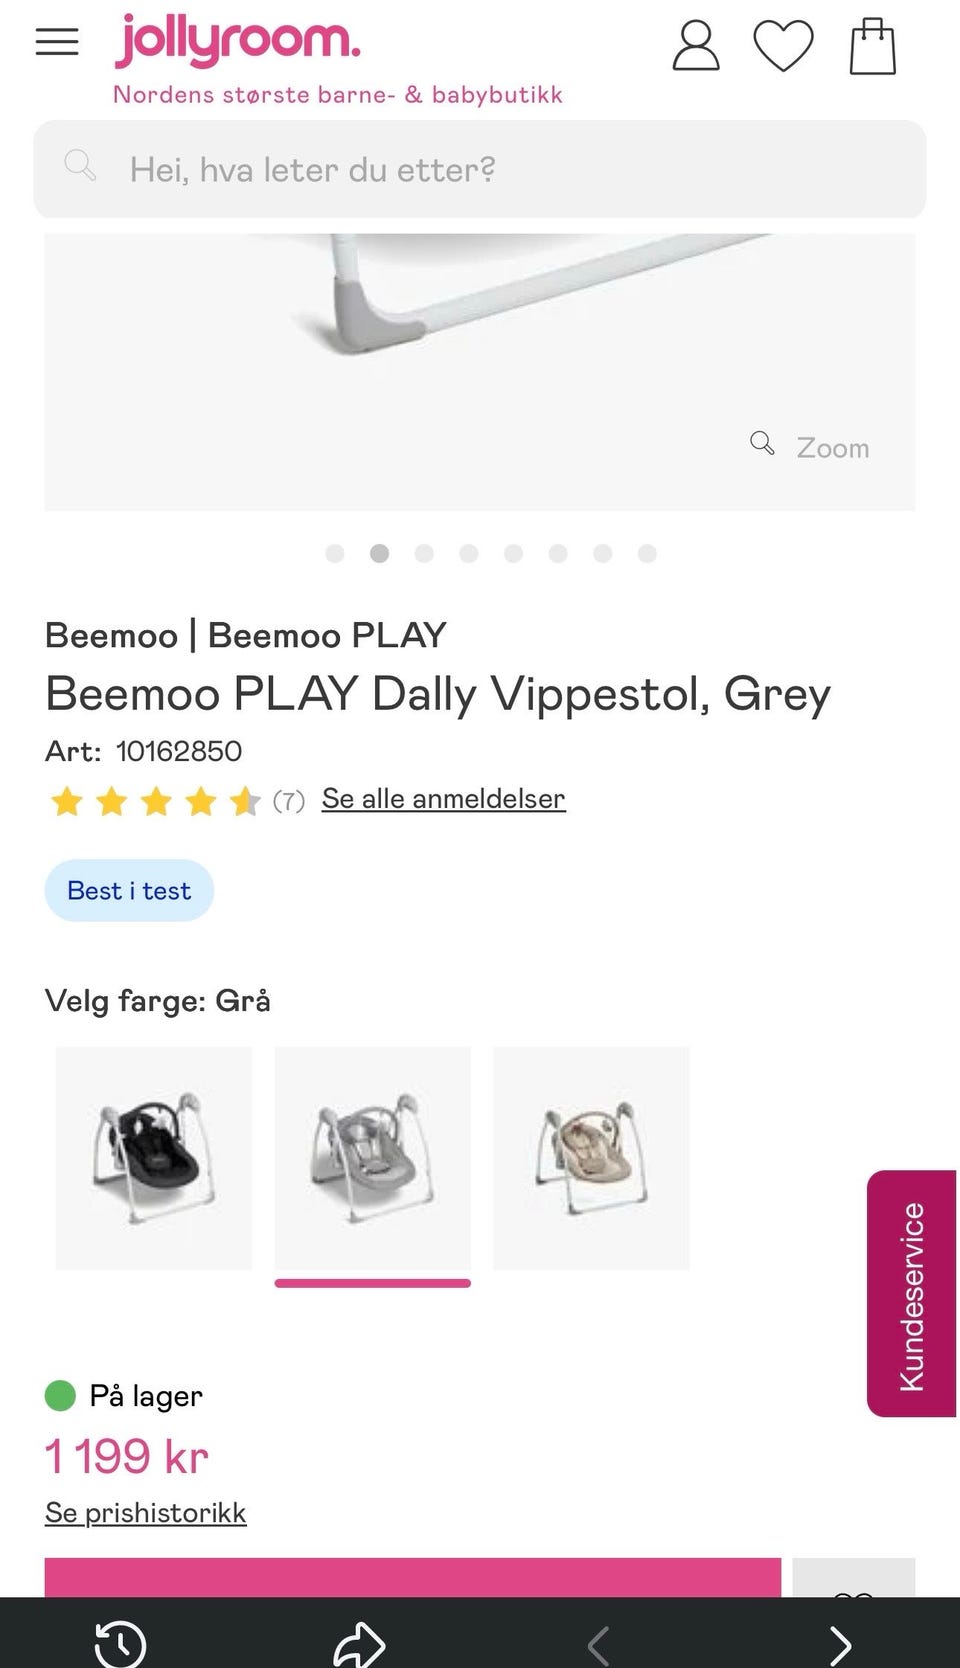960x1668 pixels.
Task: Open the wishlist heart icon
Action: 783,46
